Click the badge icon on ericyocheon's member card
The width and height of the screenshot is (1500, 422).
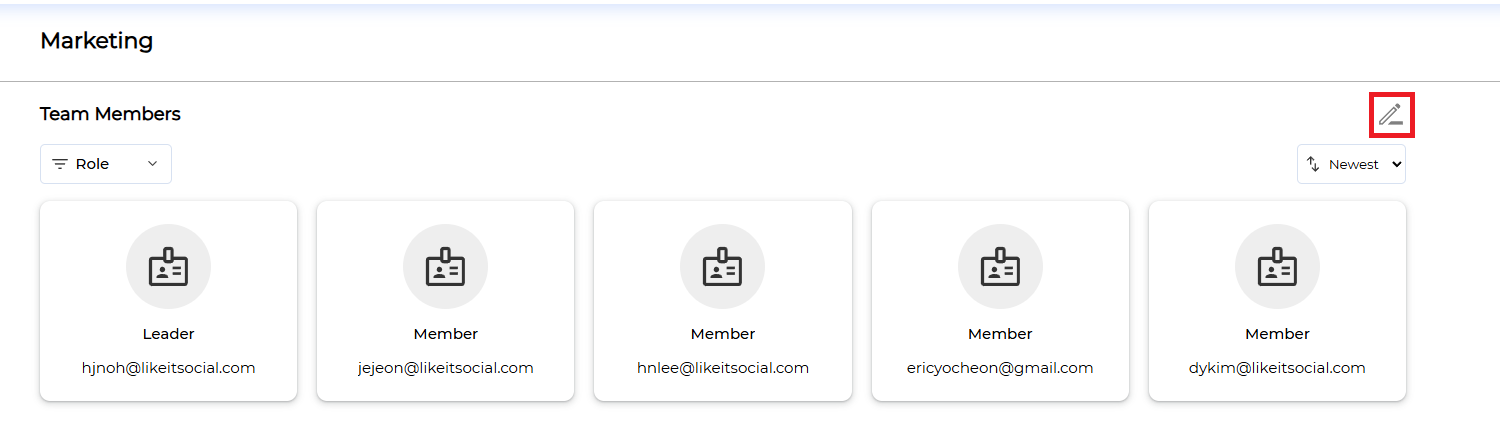1000,267
